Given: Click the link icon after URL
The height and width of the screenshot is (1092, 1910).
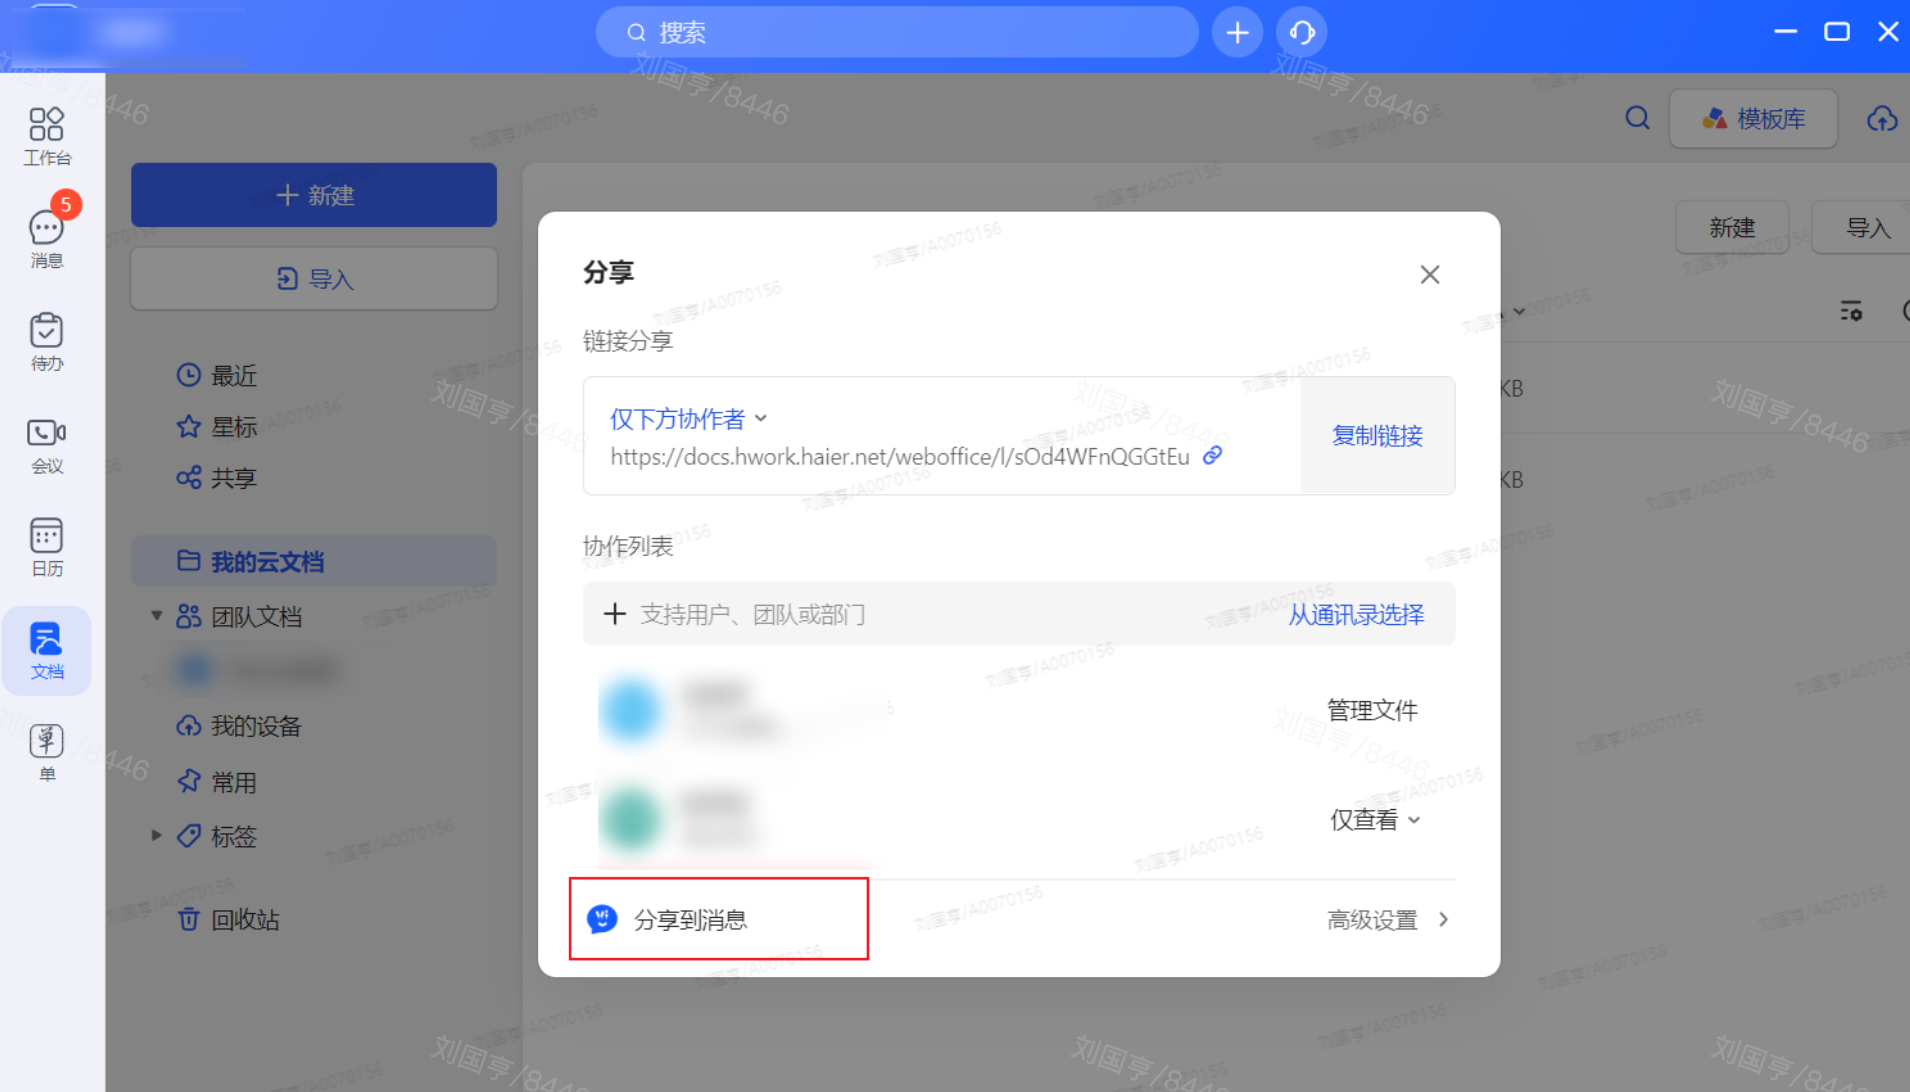Looking at the screenshot, I should click(x=1212, y=455).
